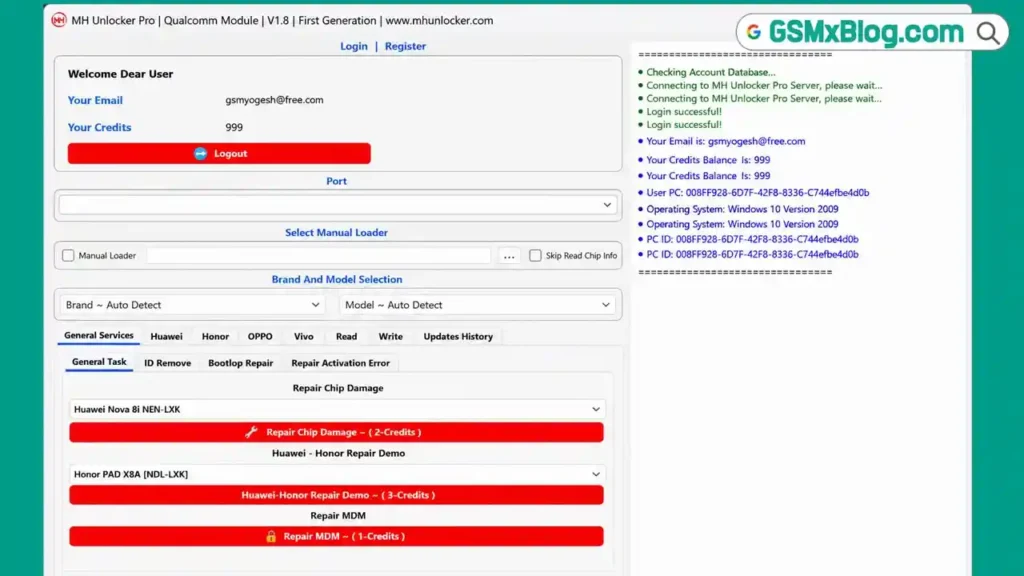This screenshot has height=576, width=1024.
Task: Open the Port dropdown
Action: 338,205
